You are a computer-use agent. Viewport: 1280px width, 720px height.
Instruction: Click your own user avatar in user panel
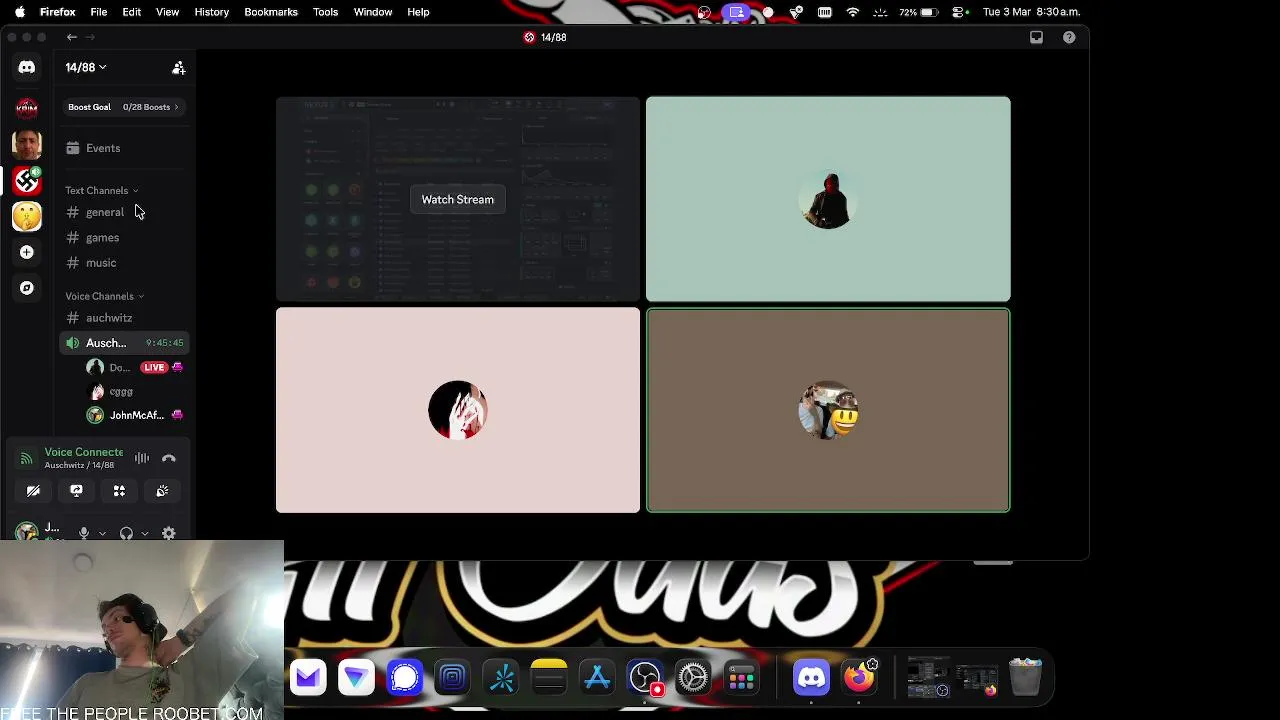tap(27, 531)
